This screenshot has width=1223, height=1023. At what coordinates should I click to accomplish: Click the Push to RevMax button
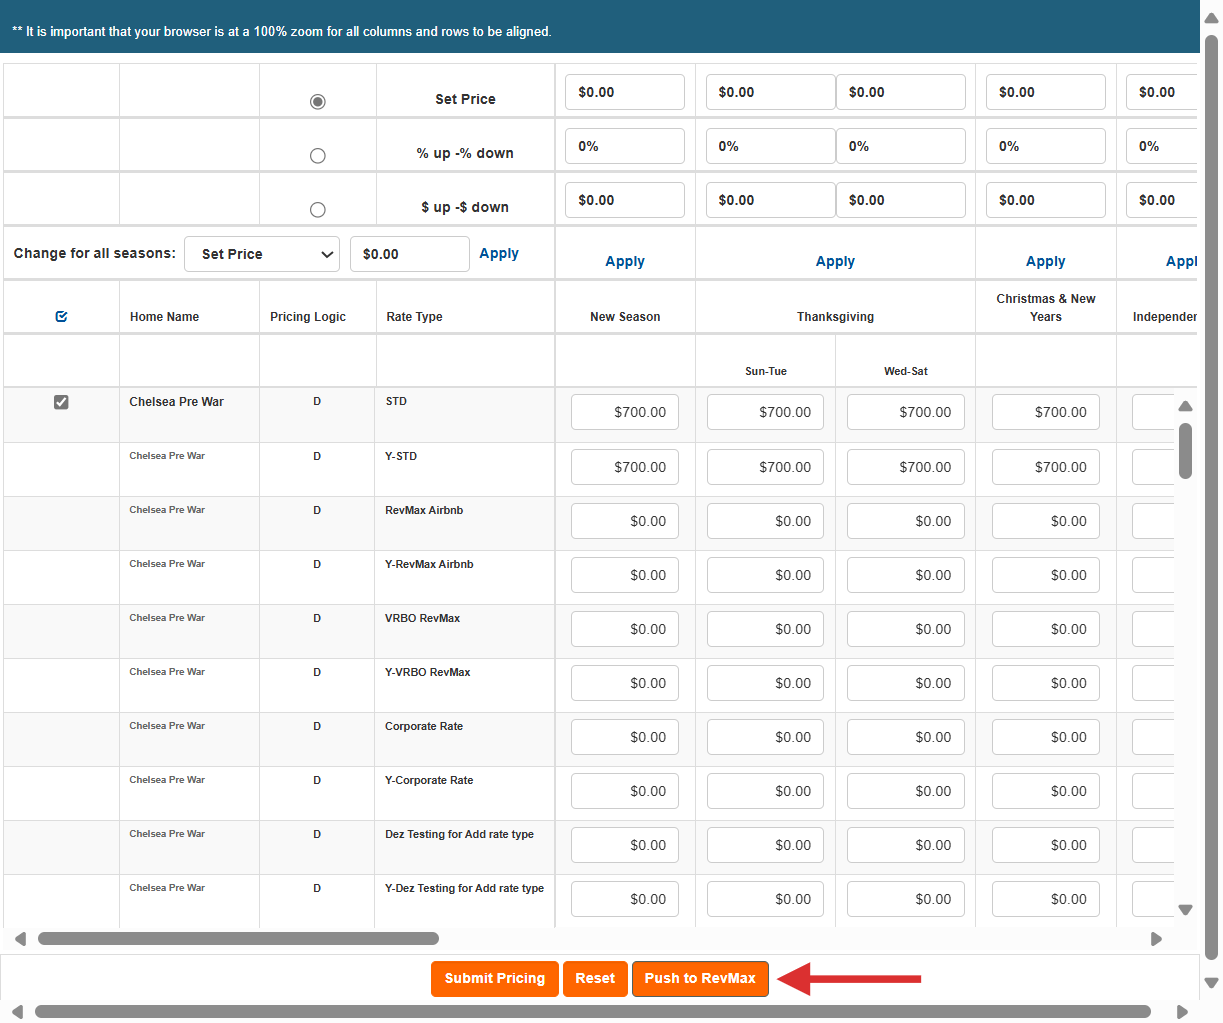(x=700, y=979)
